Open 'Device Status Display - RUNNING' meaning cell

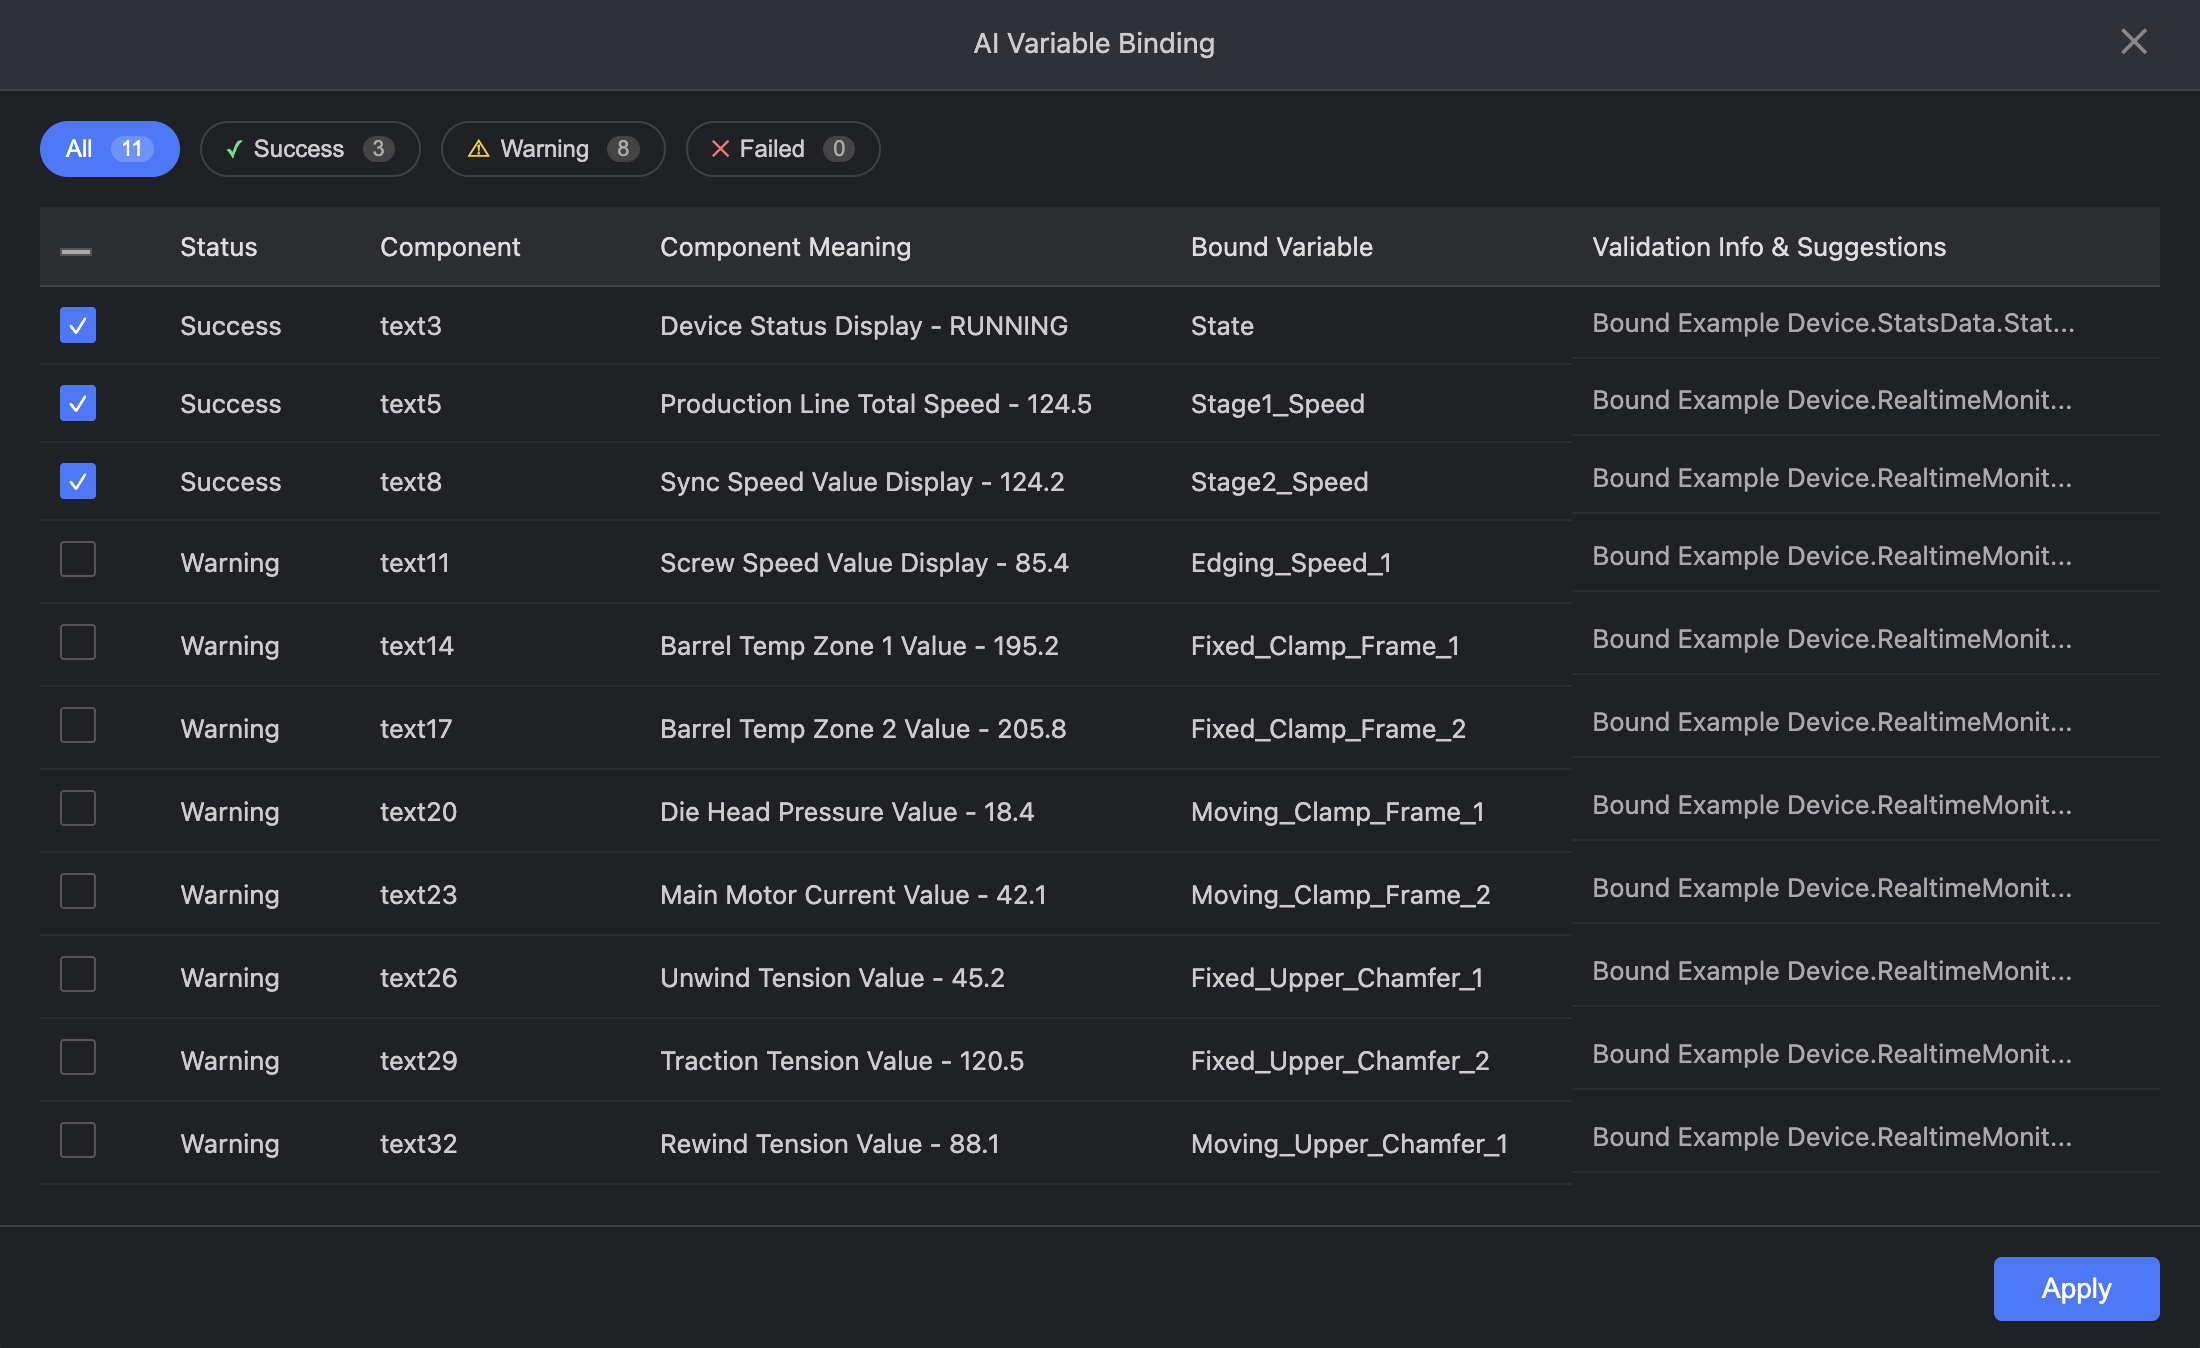[864, 326]
